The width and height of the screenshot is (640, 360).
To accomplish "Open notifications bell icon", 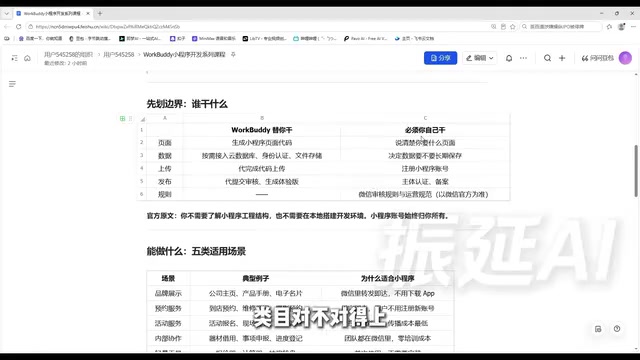I will 509,58.
